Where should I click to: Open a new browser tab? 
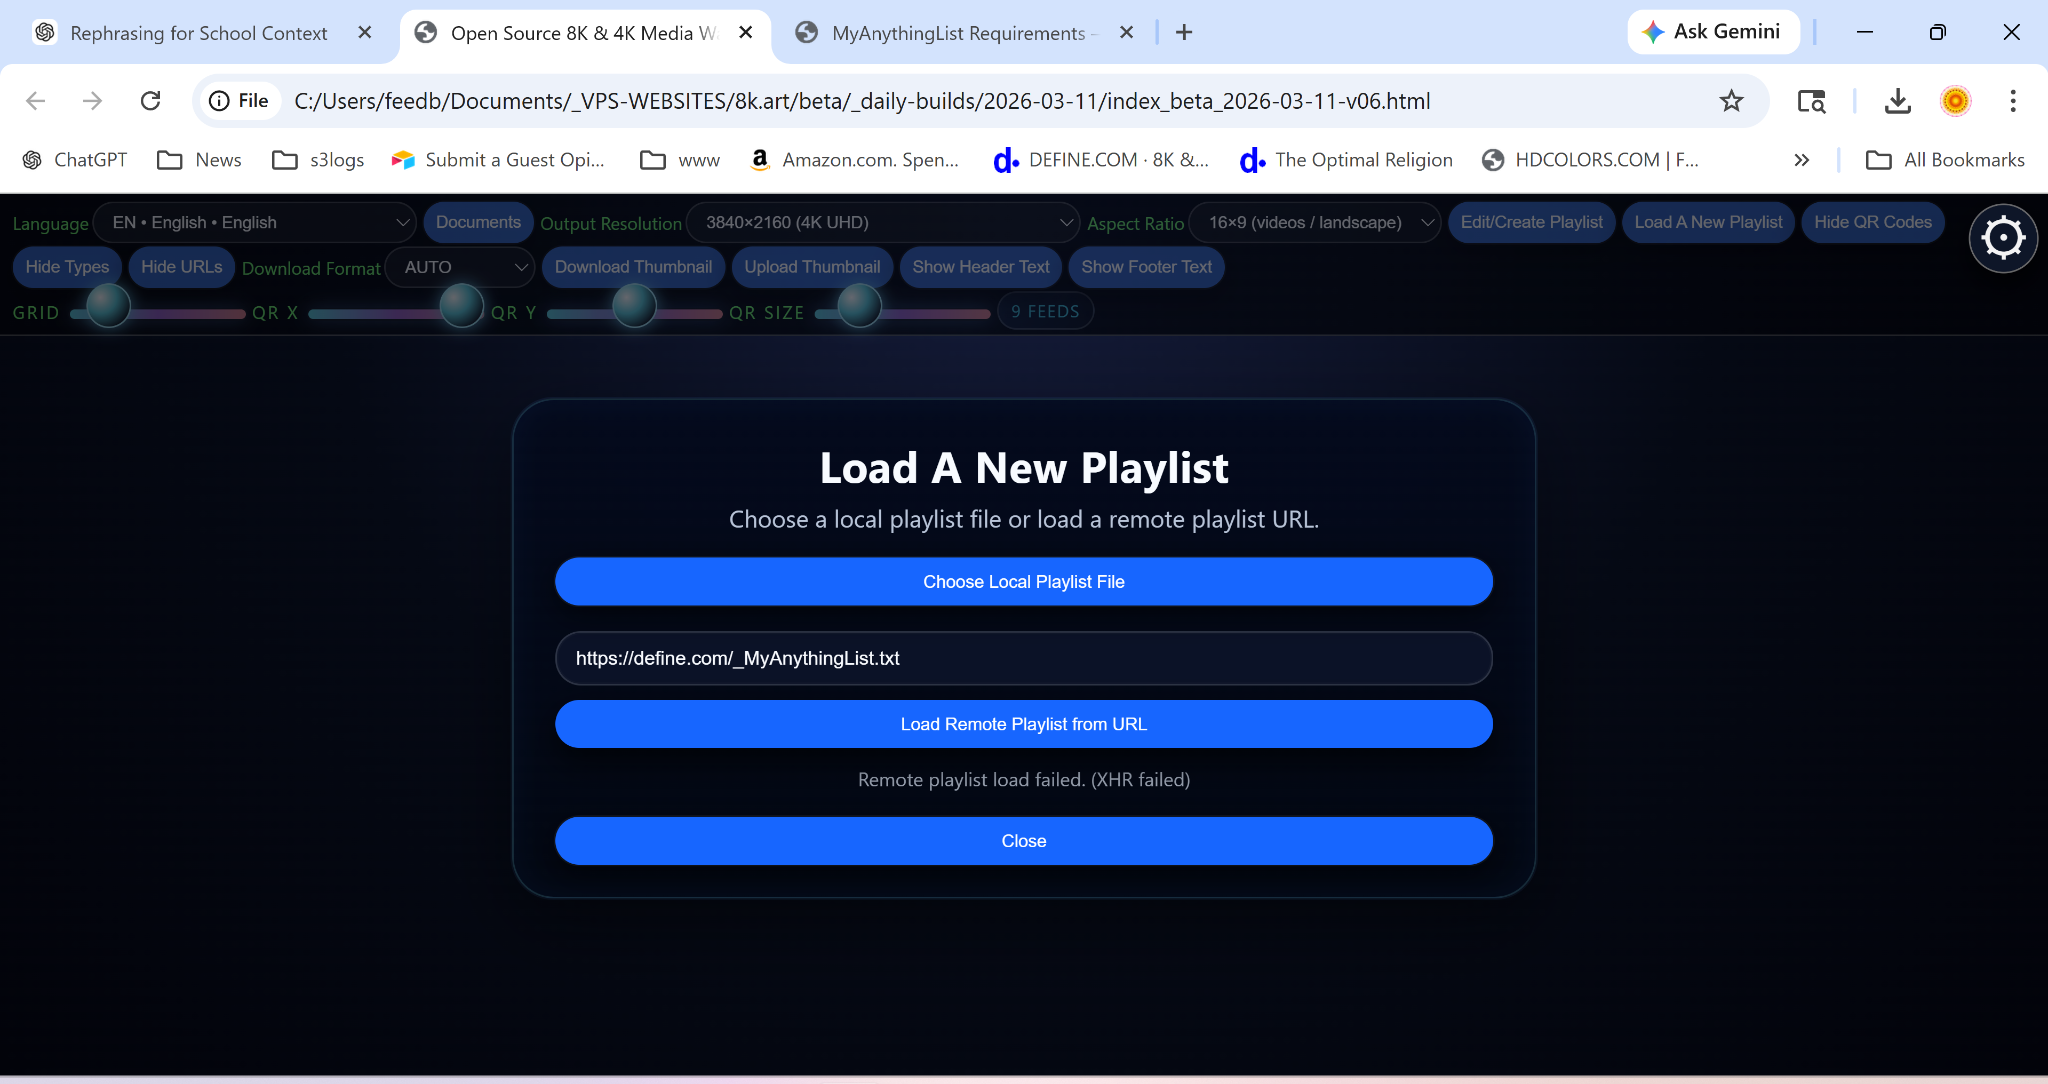[1184, 33]
